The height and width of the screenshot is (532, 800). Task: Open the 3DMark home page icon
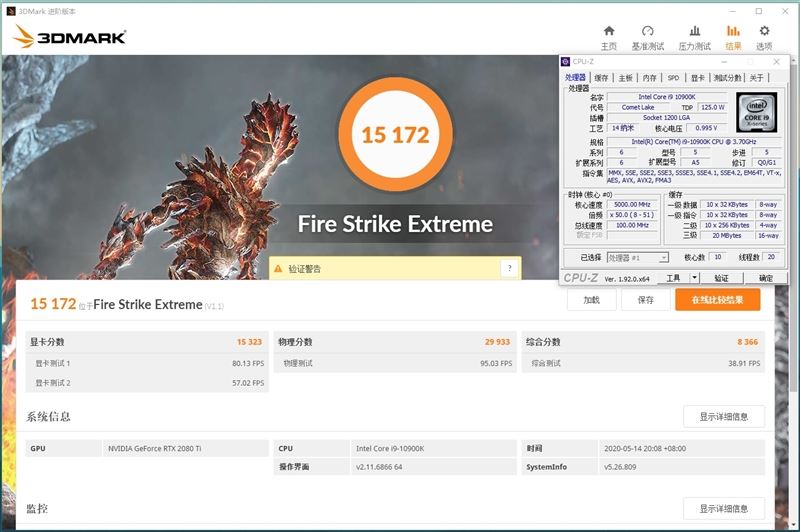609,31
